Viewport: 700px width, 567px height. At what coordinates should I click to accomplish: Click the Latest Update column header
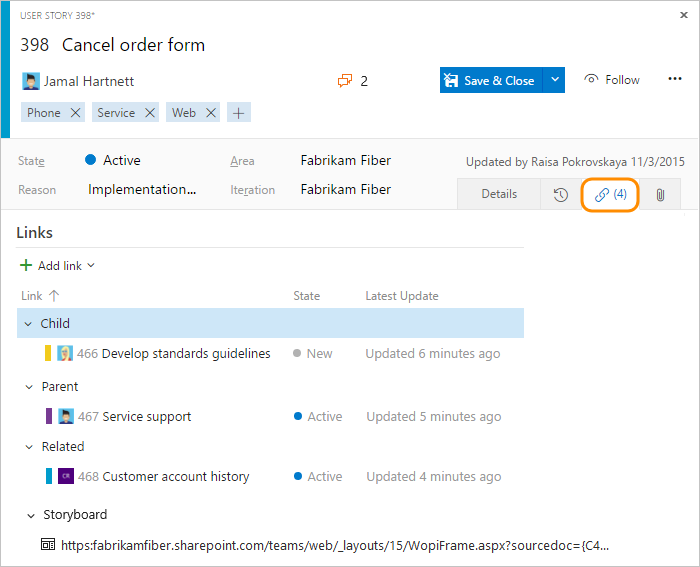pos(402,296)
